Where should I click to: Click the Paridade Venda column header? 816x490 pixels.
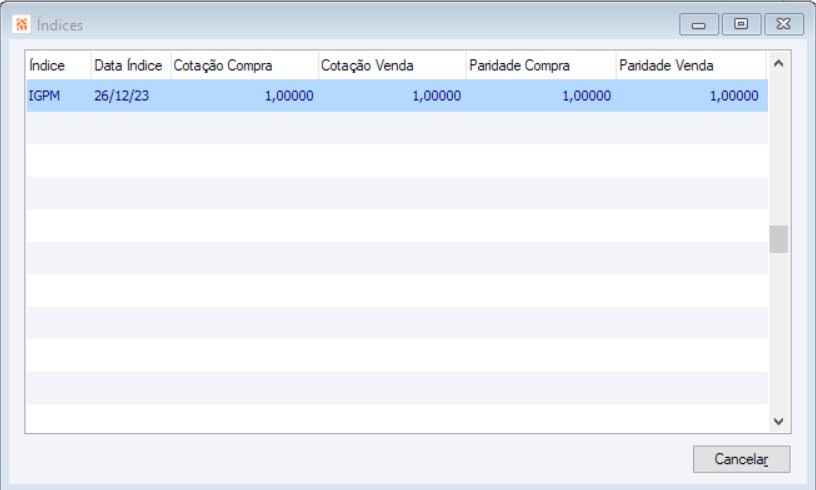[691, 66]
